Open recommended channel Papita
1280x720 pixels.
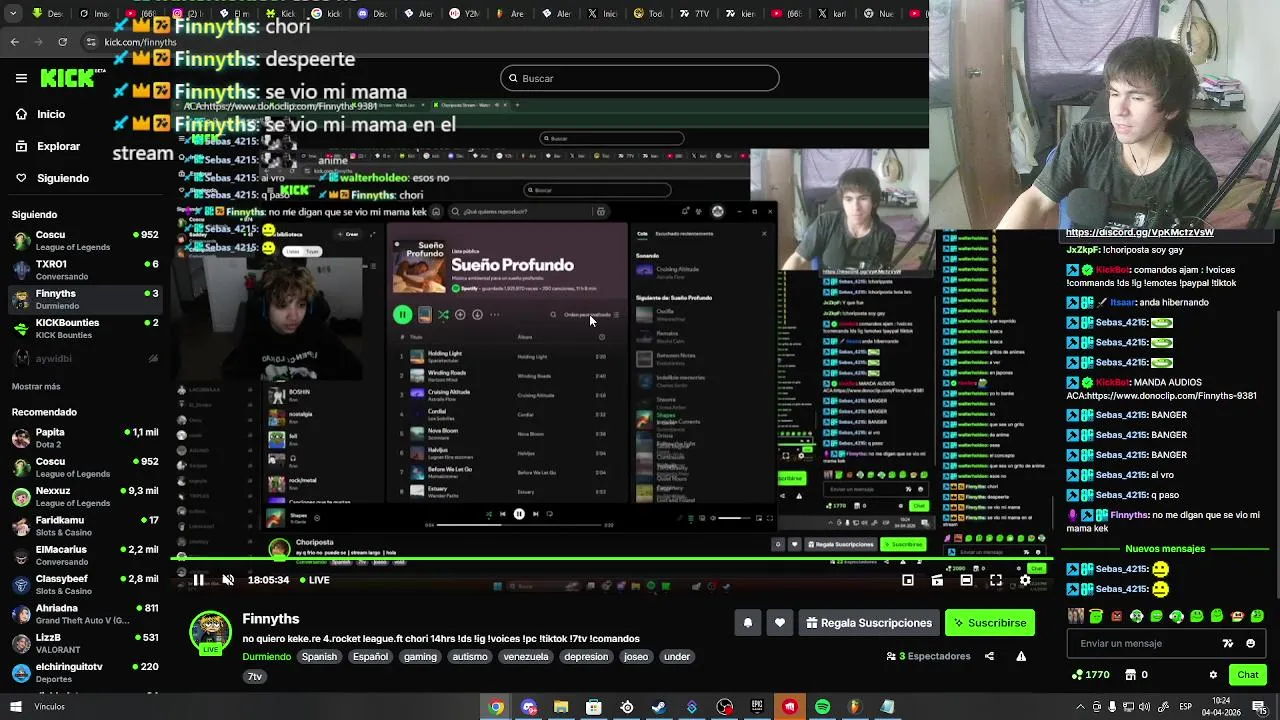coord(85,438)
